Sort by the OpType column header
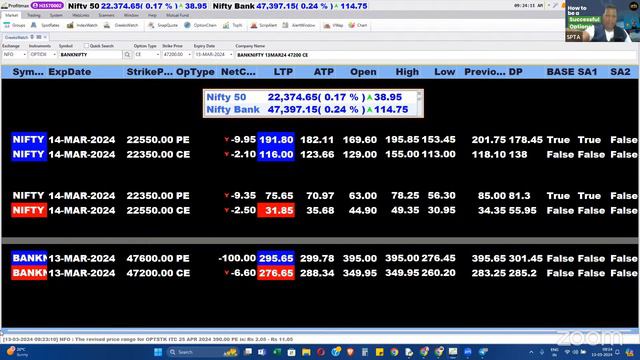The height and width of the screenshot is (360, 640). point(195,72)
